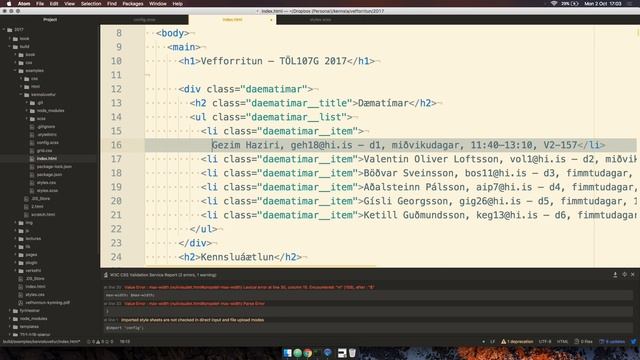Click the Wi-Fi status icon

click(554, 4)
